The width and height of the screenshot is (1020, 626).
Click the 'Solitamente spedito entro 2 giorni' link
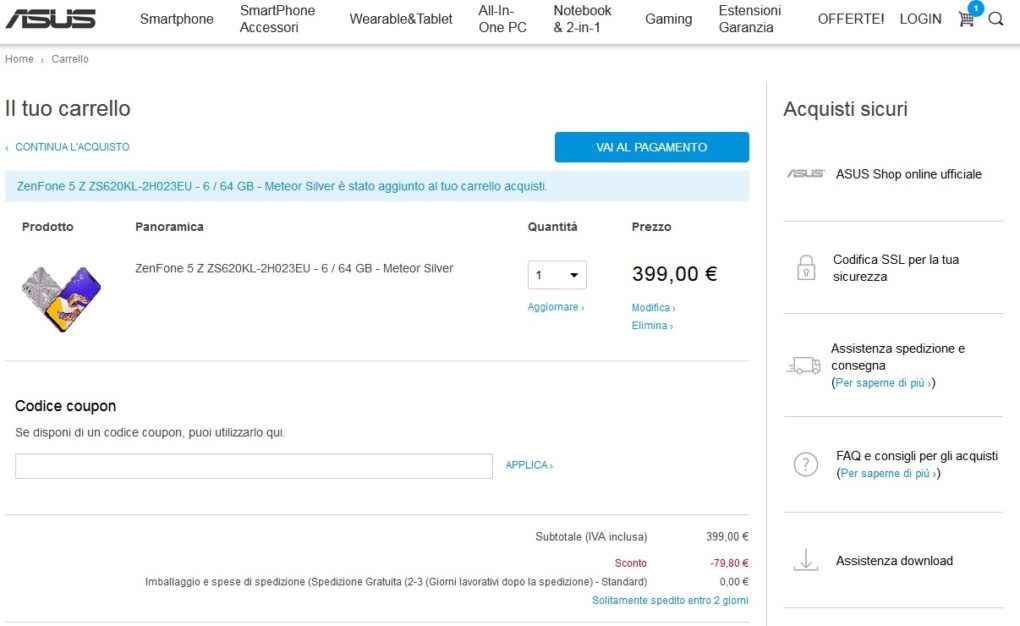point(670,600)
